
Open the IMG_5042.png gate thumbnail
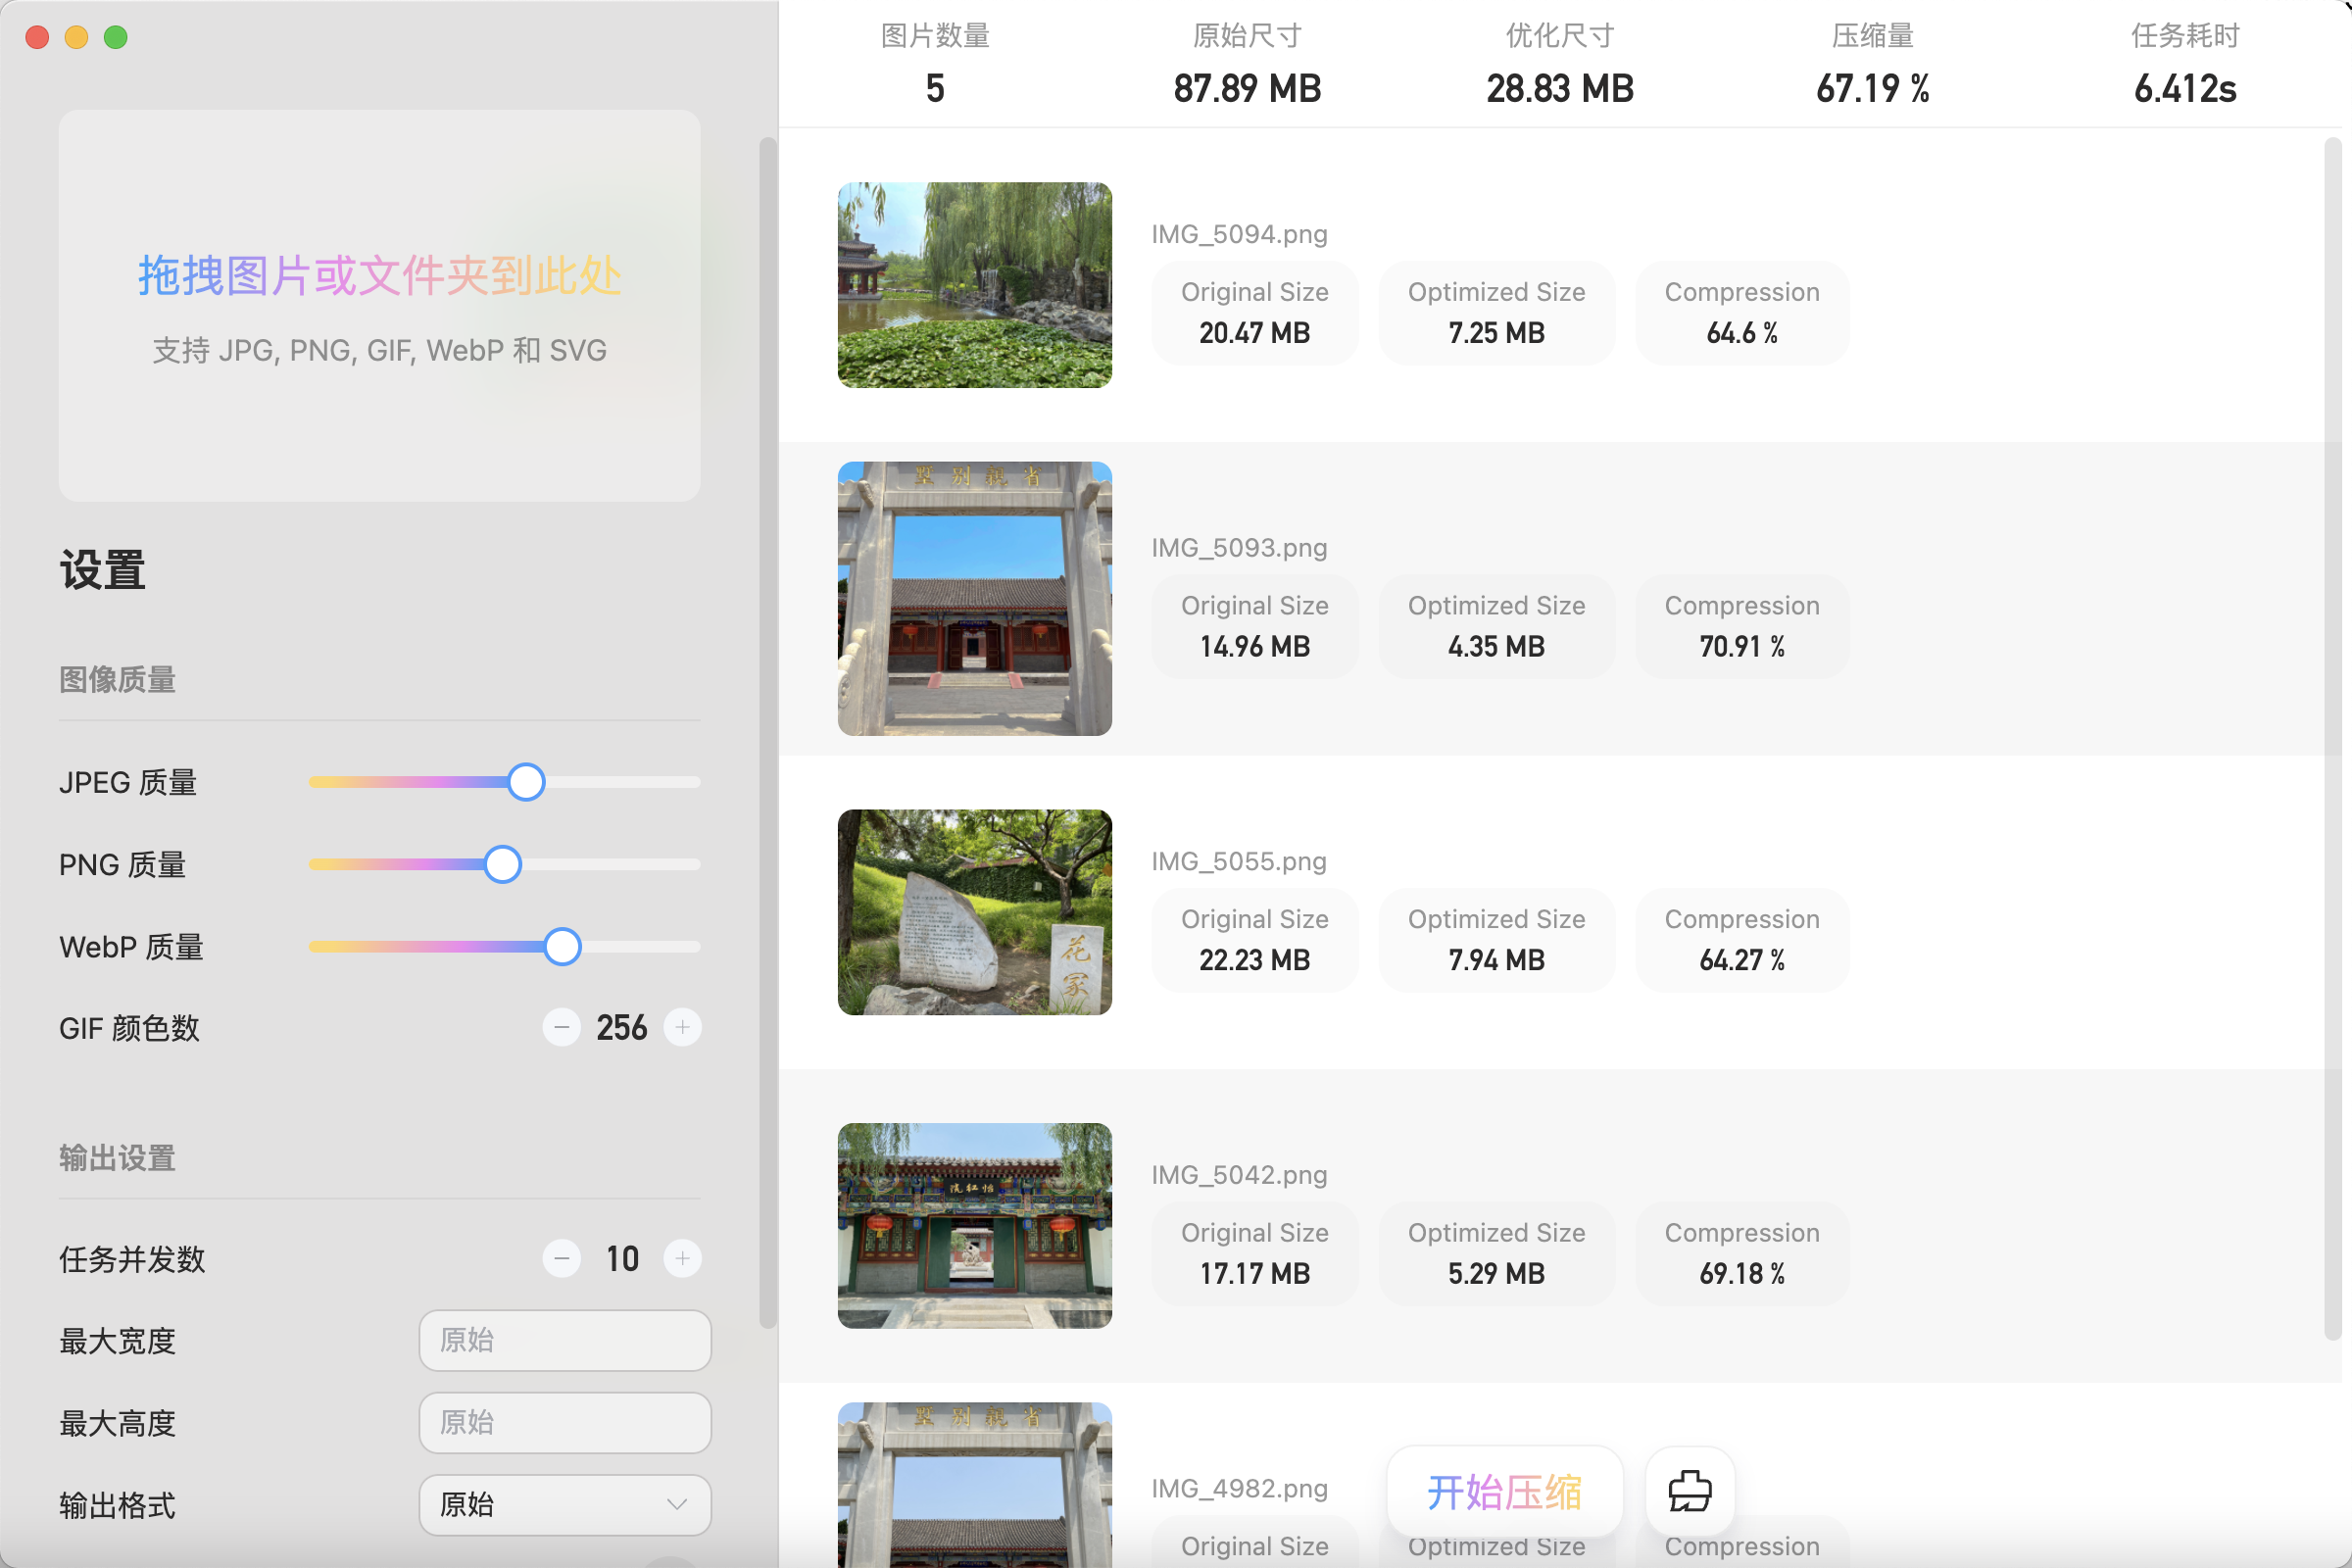pyautogui.click(x=974, y=1225)
